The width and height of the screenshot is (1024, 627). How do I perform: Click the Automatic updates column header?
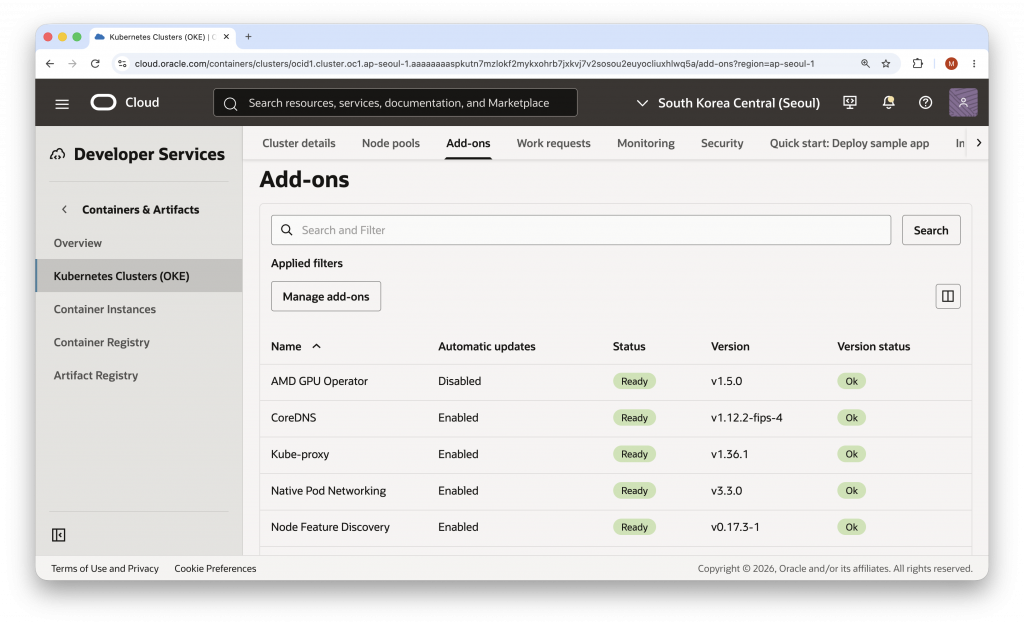487,346
